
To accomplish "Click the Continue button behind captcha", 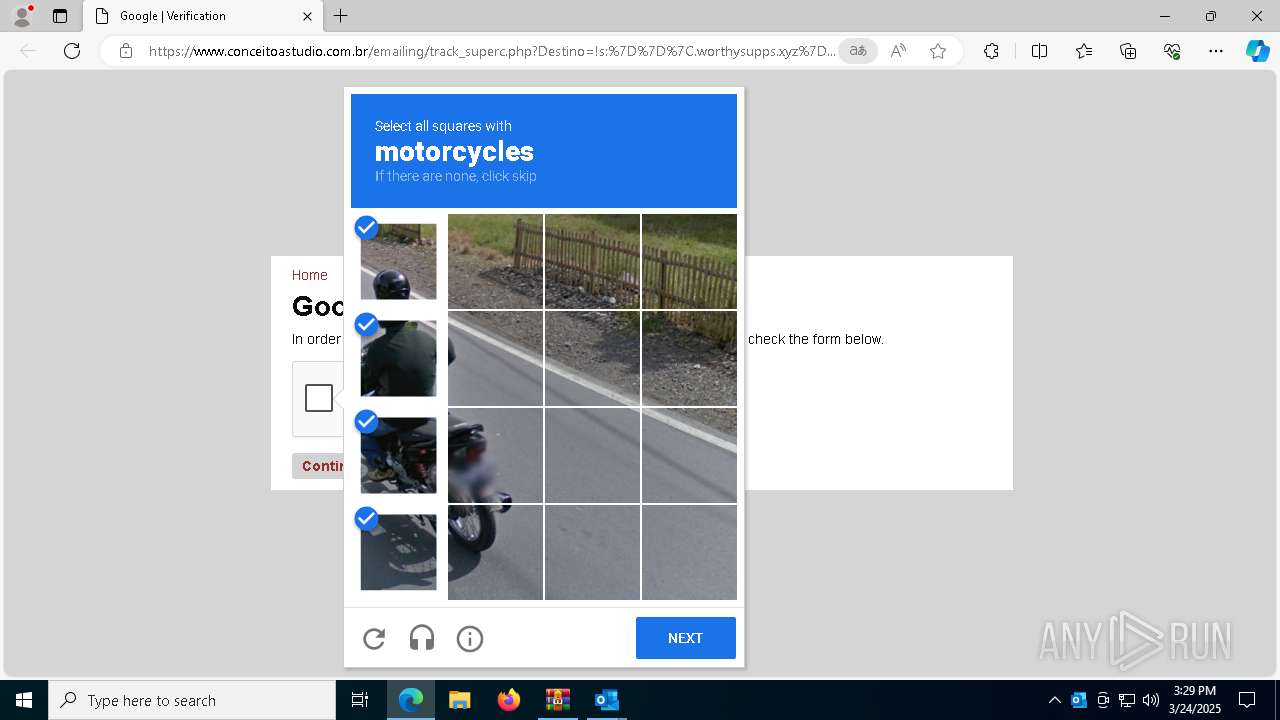I will click(318, 466).
